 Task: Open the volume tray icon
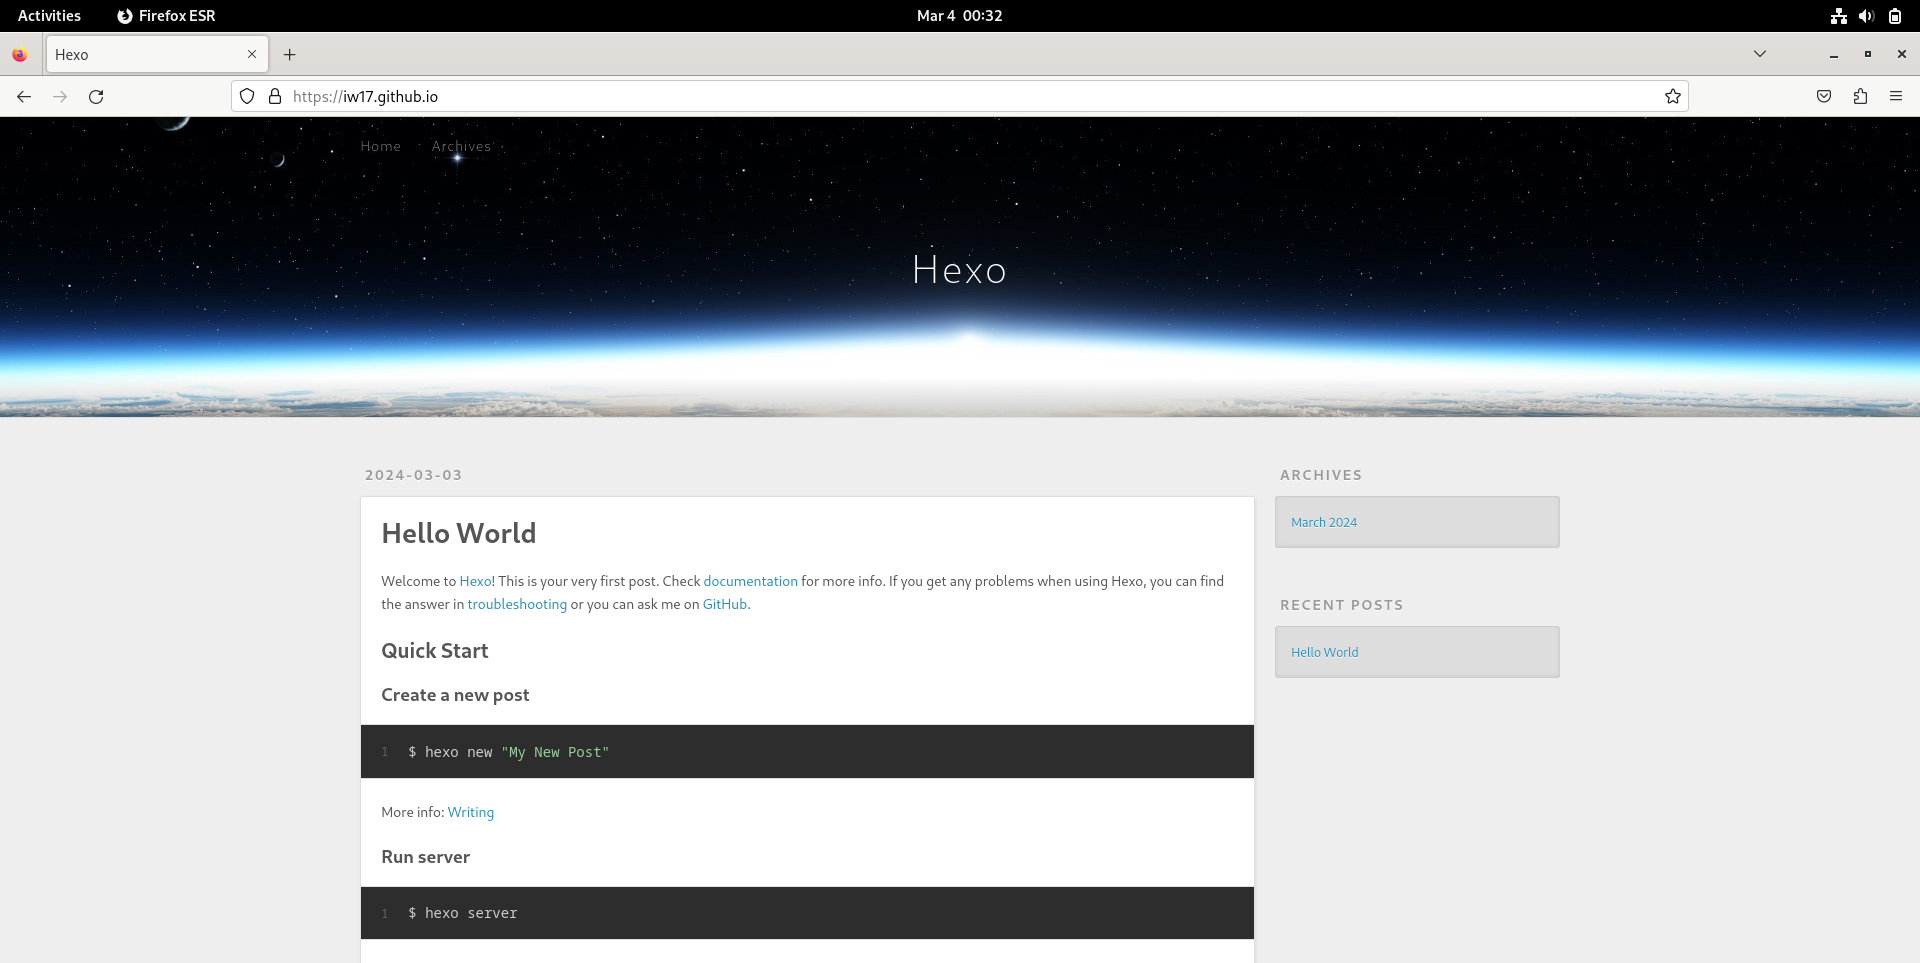click(1866, 16)
